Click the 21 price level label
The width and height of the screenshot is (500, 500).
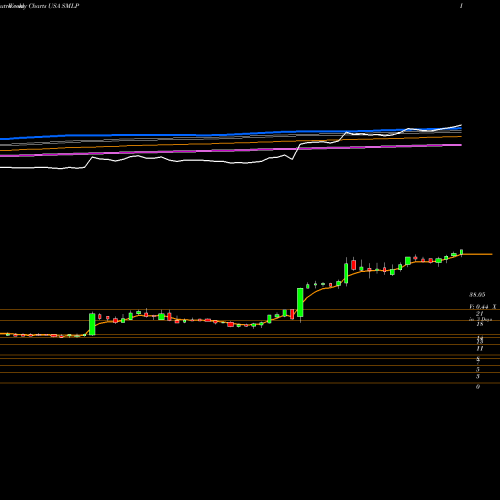[x=479, y=314]
